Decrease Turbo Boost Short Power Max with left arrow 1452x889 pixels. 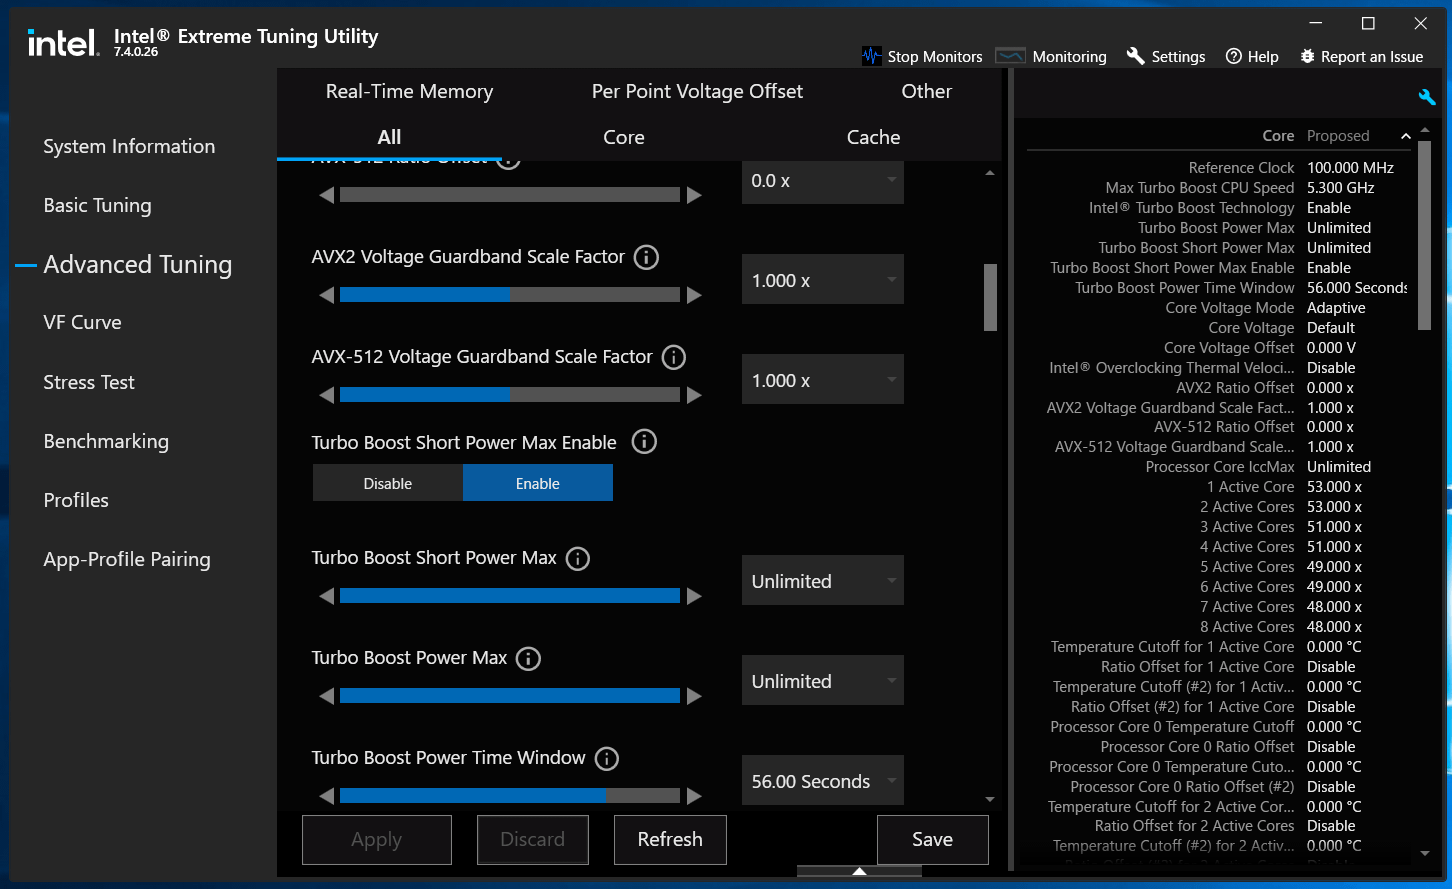326,596
